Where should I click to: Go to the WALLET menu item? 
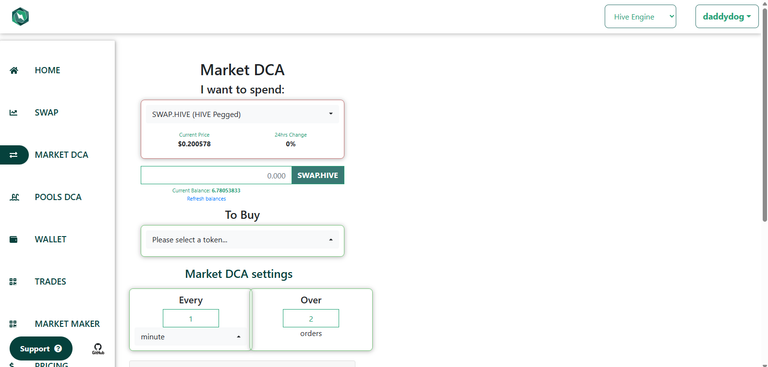50,239
